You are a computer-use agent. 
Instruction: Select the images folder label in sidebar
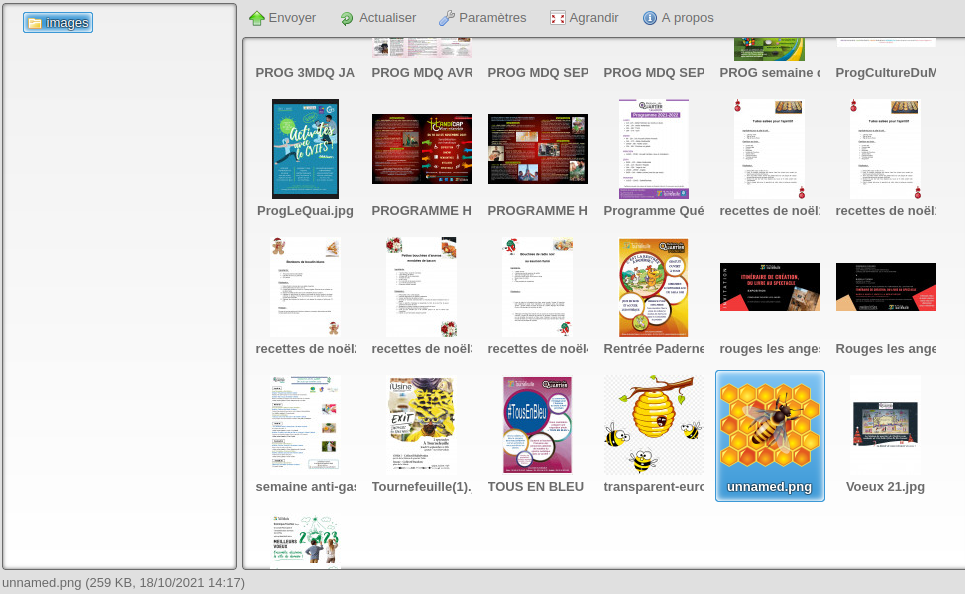point(67,23)
